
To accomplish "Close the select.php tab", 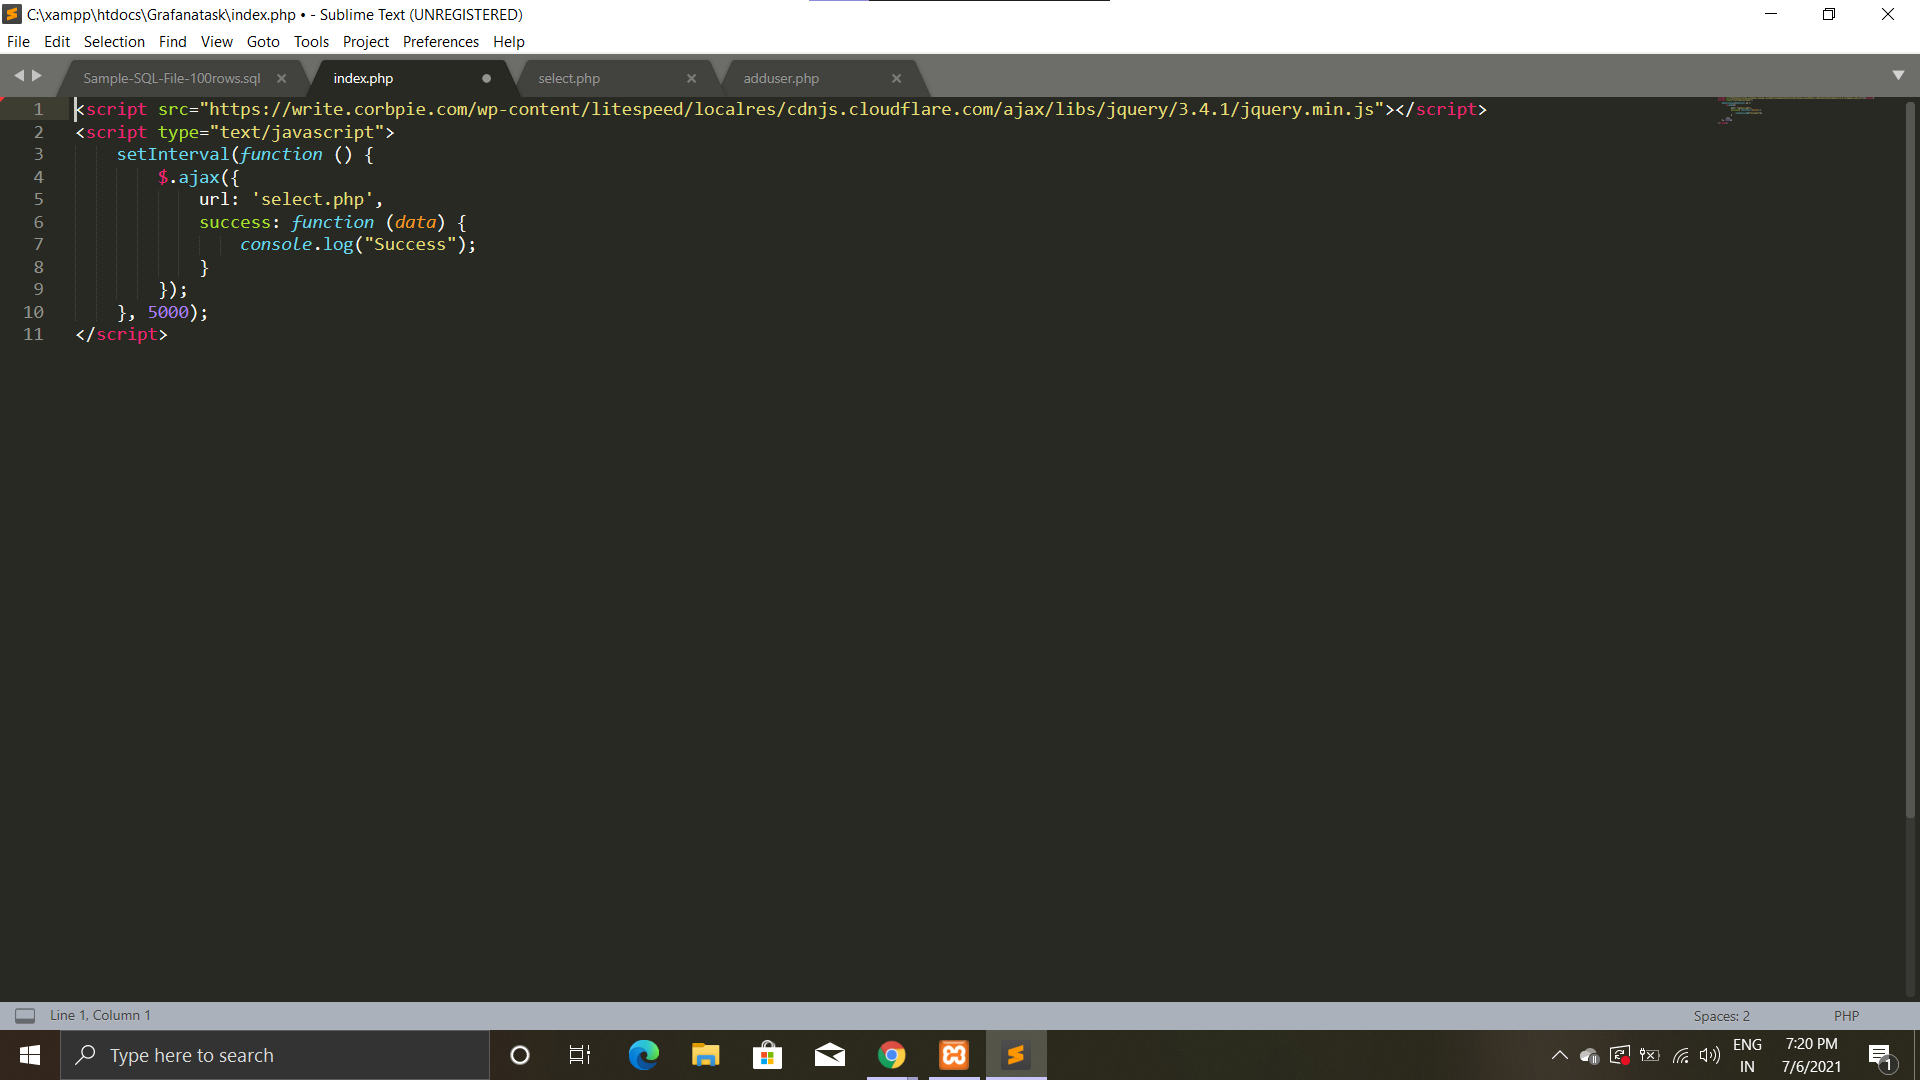I will click(691, 78).
